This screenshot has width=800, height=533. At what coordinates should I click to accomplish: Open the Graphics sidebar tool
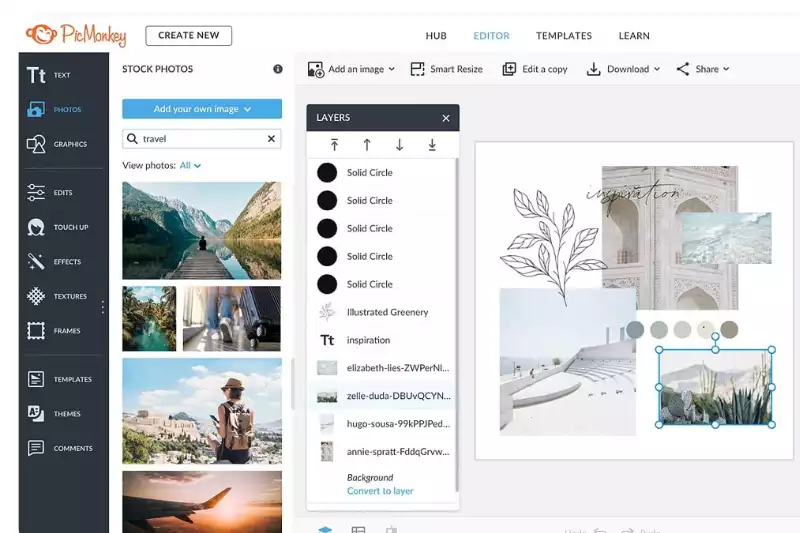(57, 144)
